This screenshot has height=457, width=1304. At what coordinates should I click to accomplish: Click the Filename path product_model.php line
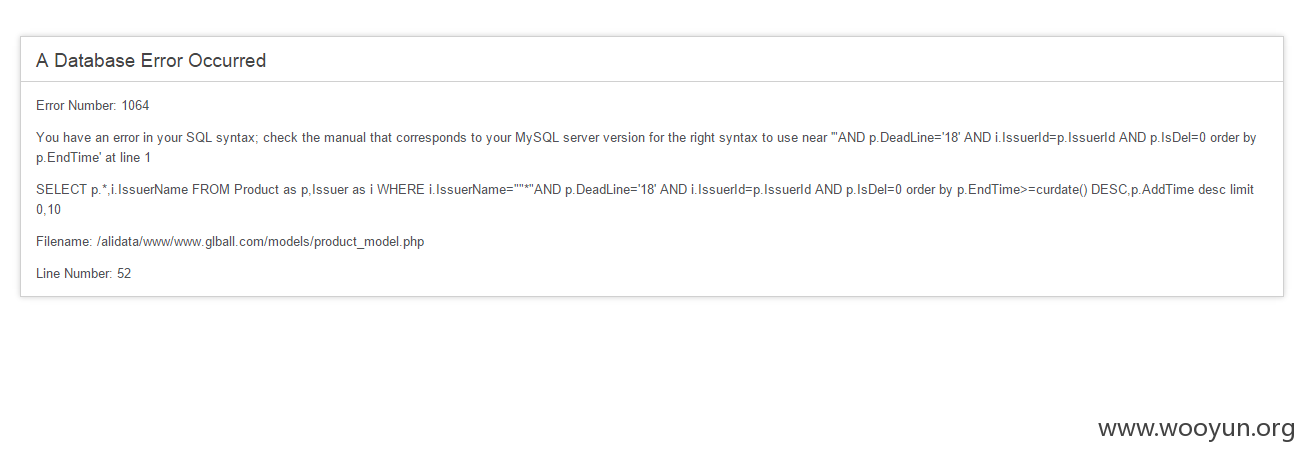click(230, 242)
